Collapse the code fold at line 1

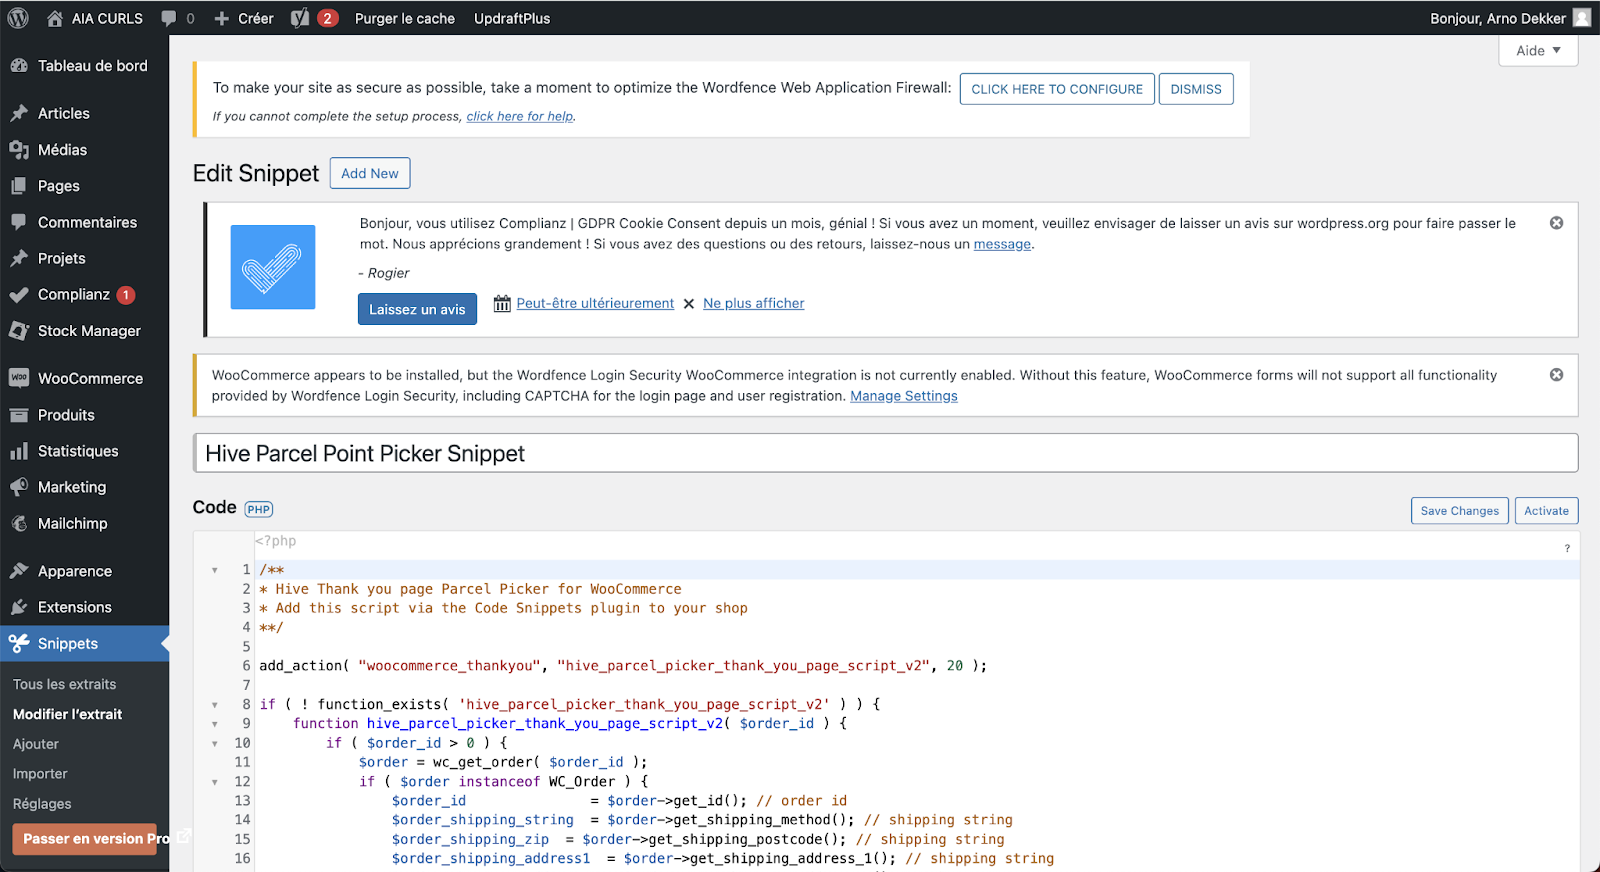215,570
